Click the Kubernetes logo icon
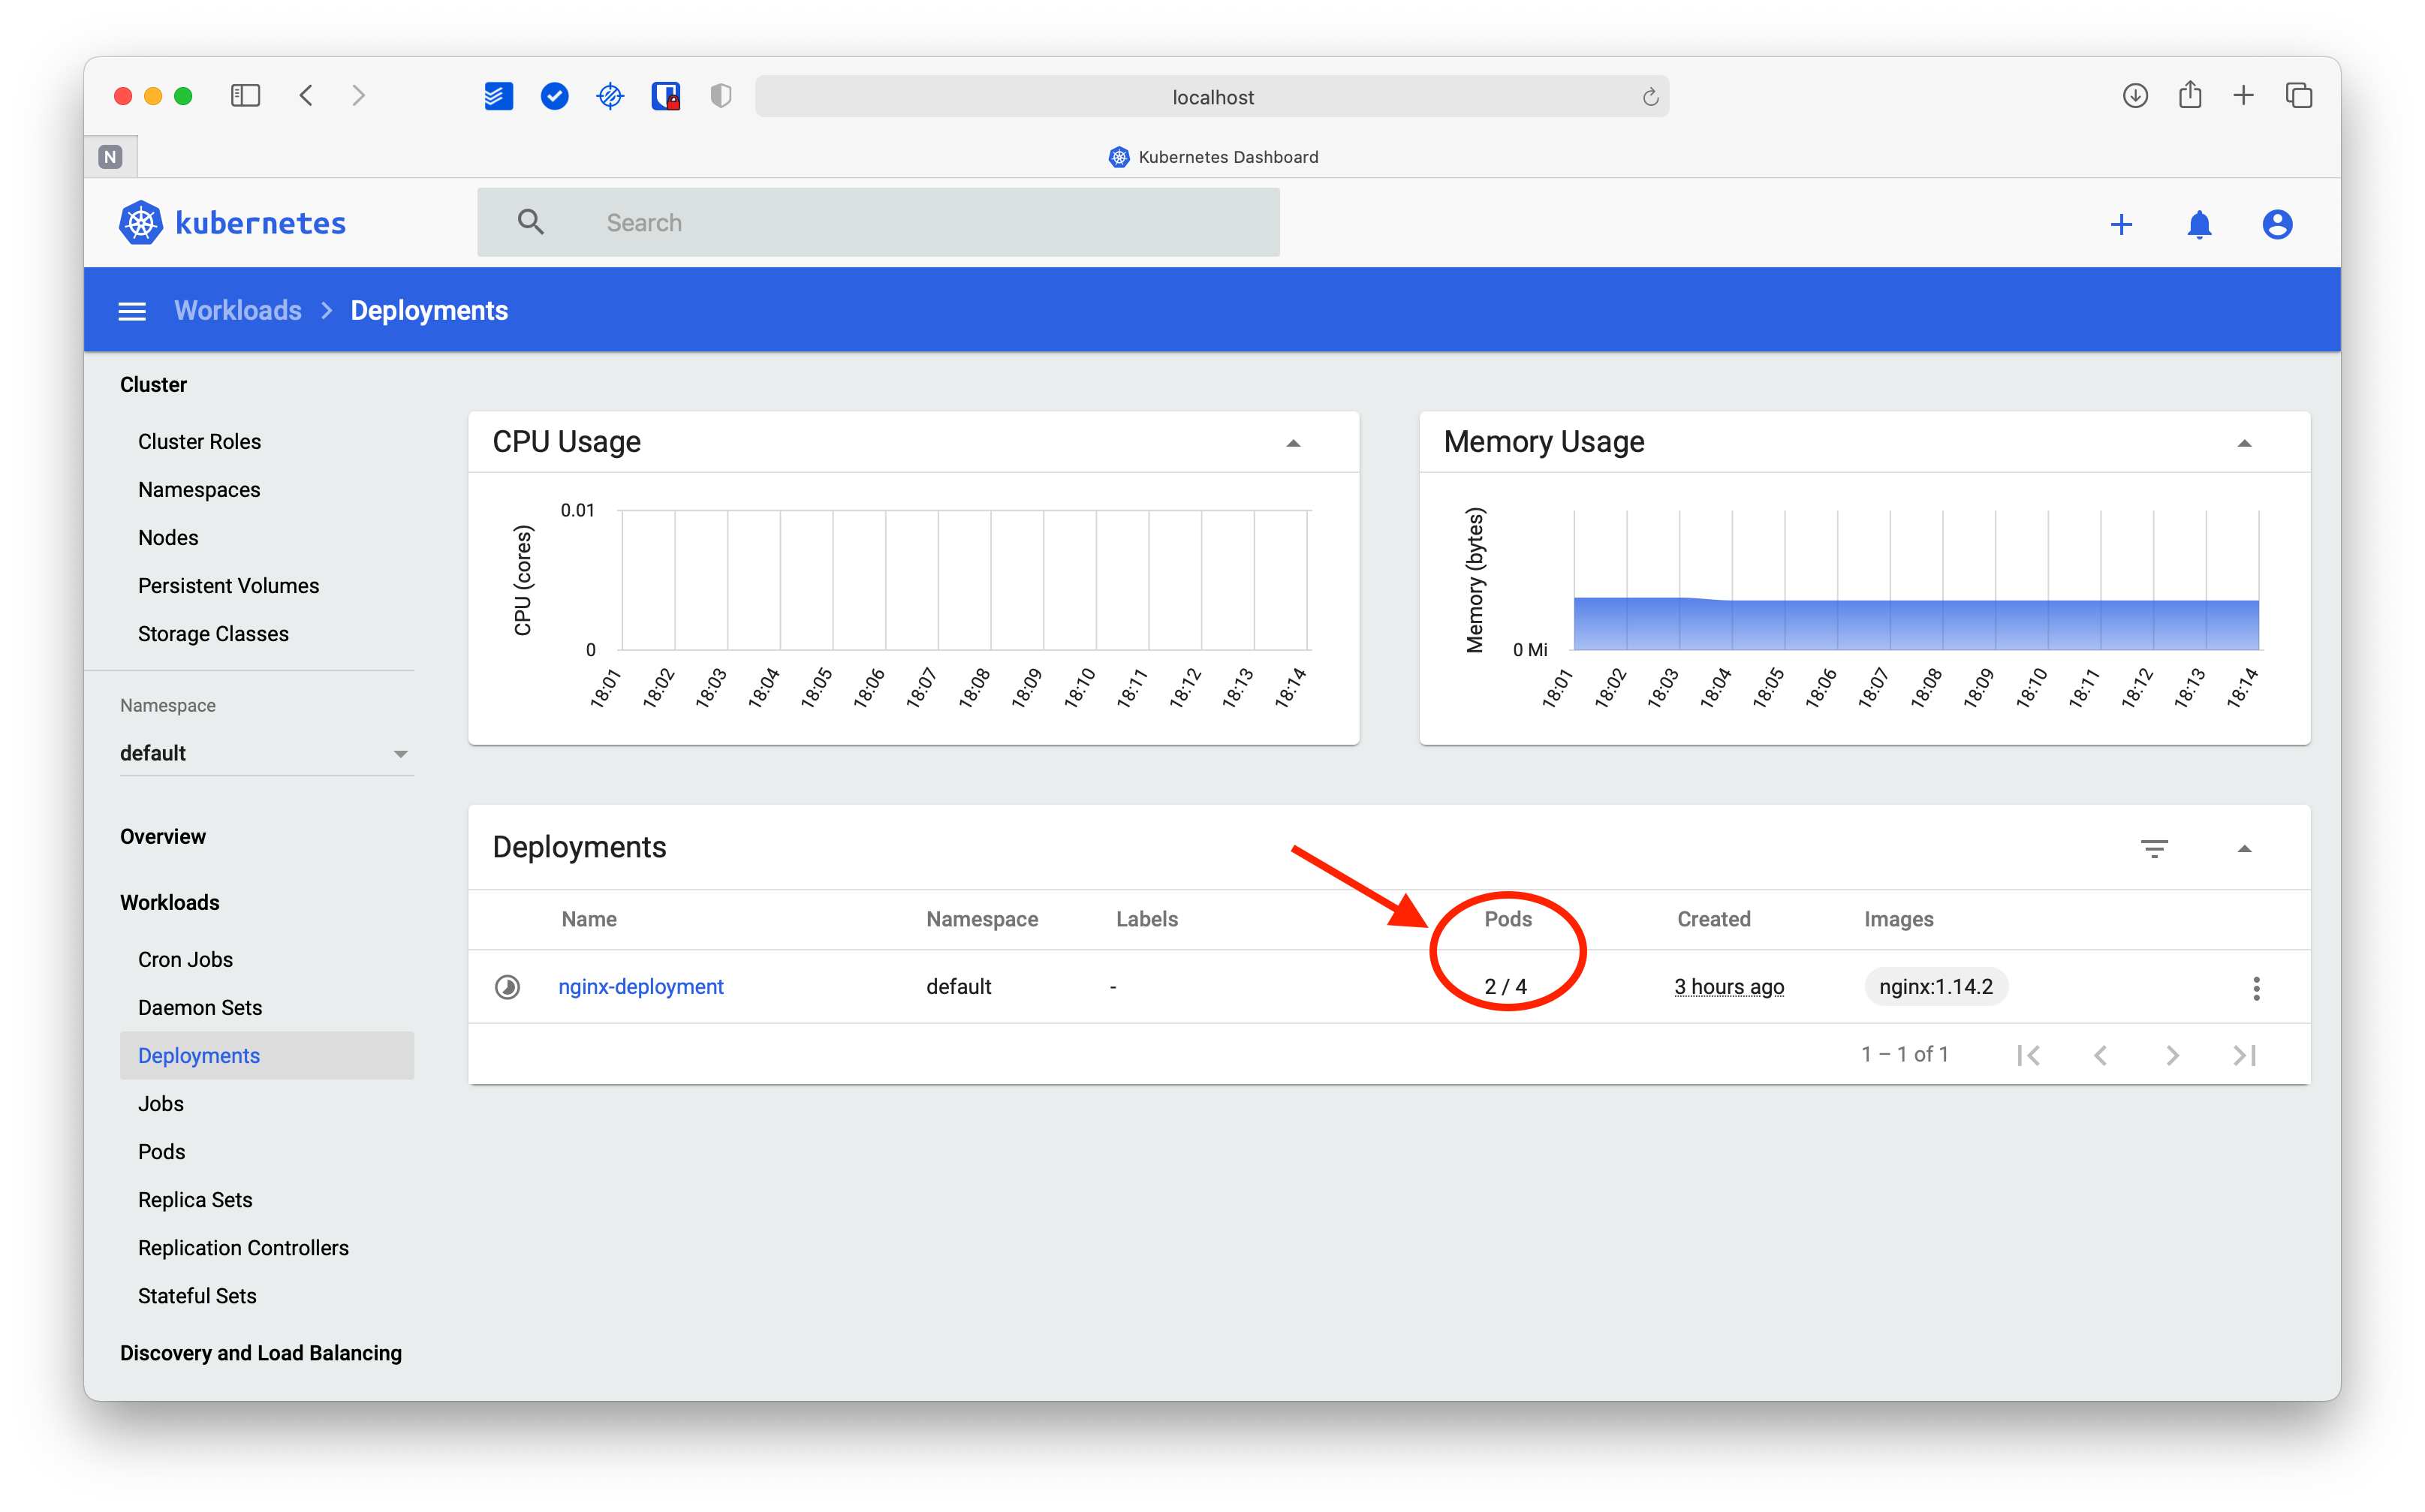 141,222
